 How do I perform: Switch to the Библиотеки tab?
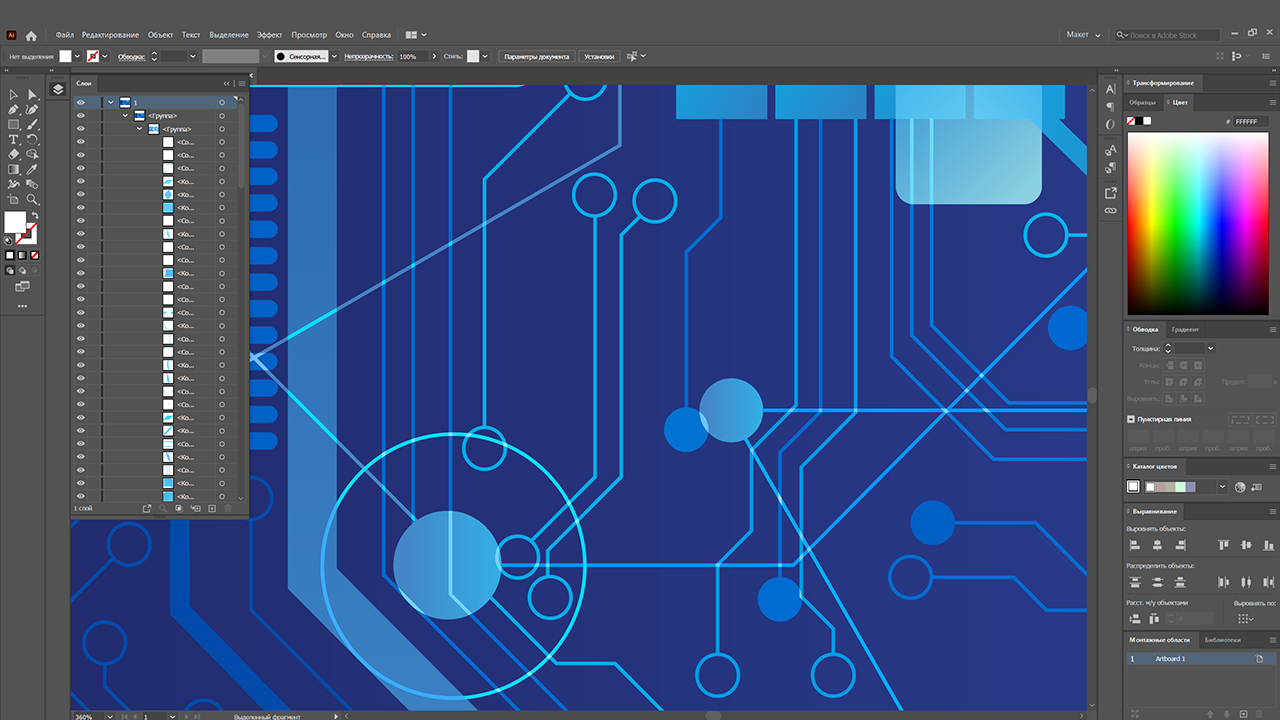click(1223, 639)
